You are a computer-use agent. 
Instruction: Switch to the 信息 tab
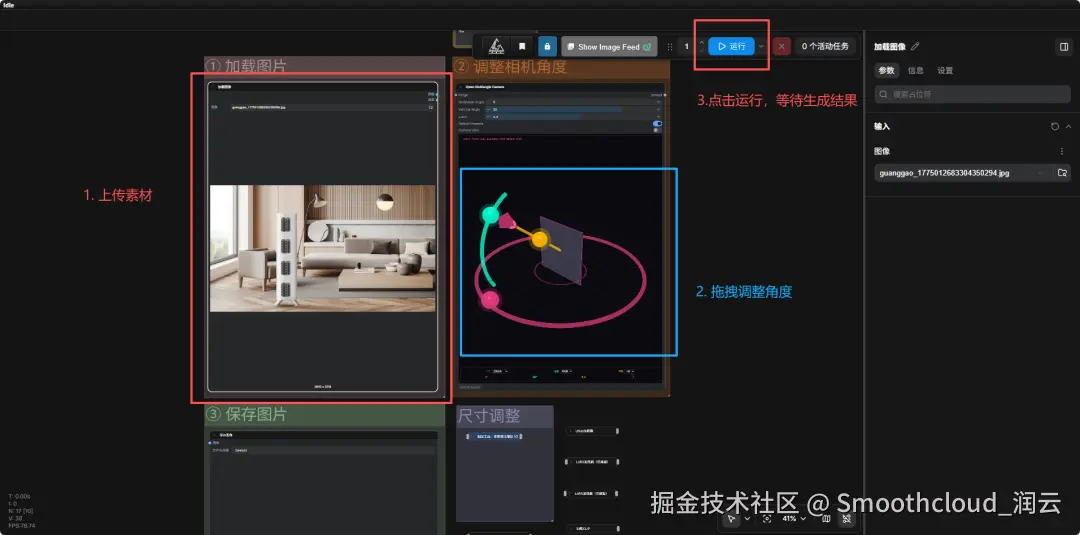coord(915,70)
